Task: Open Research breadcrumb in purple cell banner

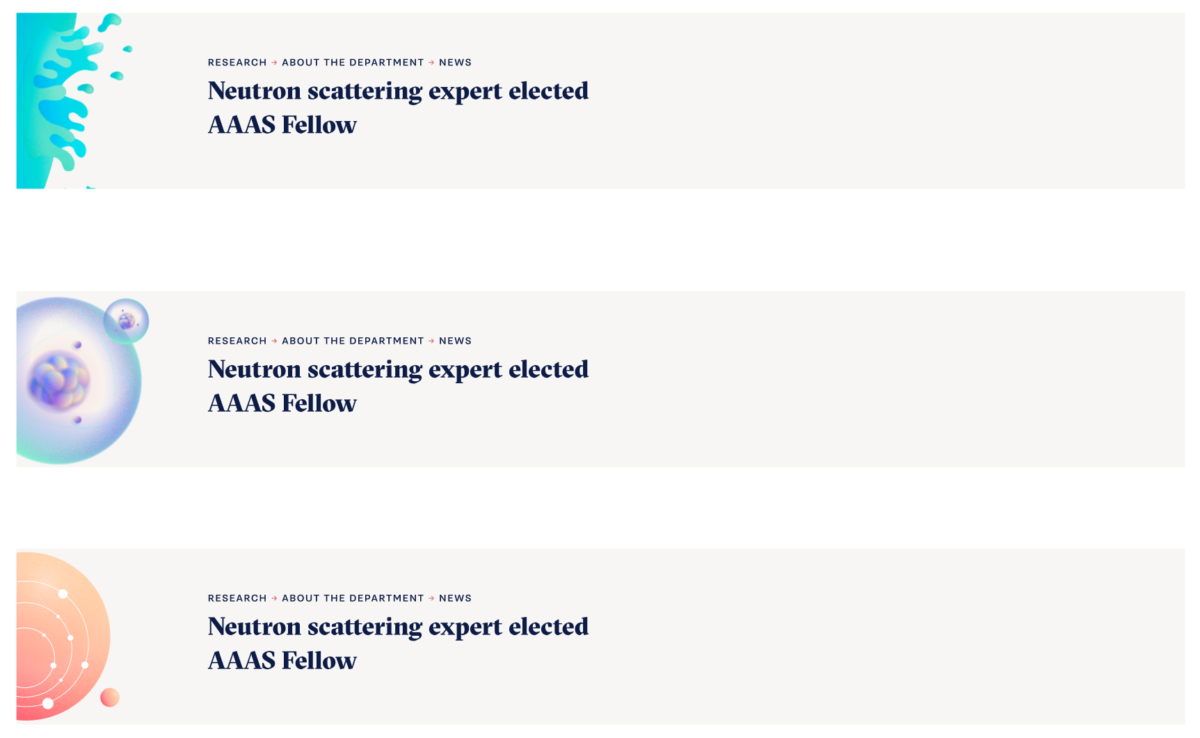Action: point(237,341)
